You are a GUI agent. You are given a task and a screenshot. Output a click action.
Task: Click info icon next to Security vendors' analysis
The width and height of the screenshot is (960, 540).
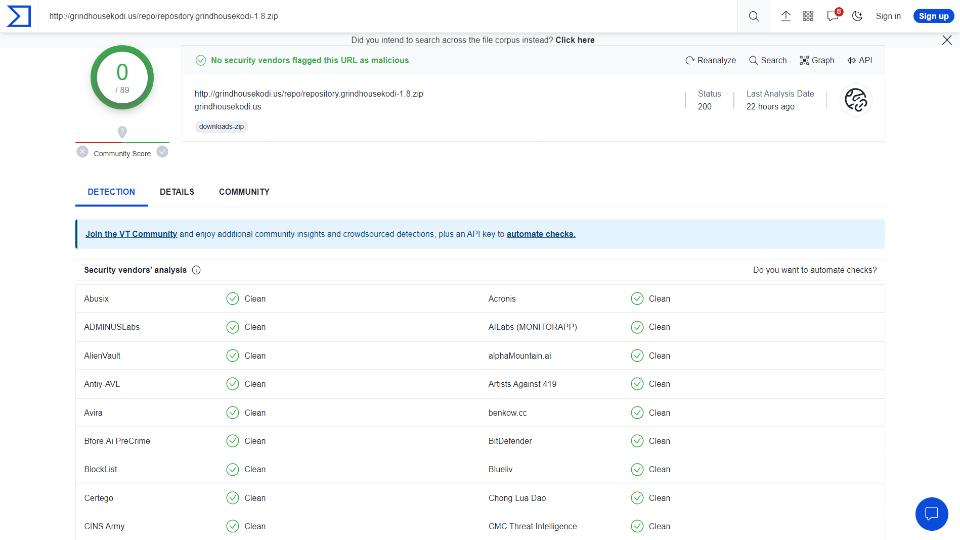[x=196, y=270]
